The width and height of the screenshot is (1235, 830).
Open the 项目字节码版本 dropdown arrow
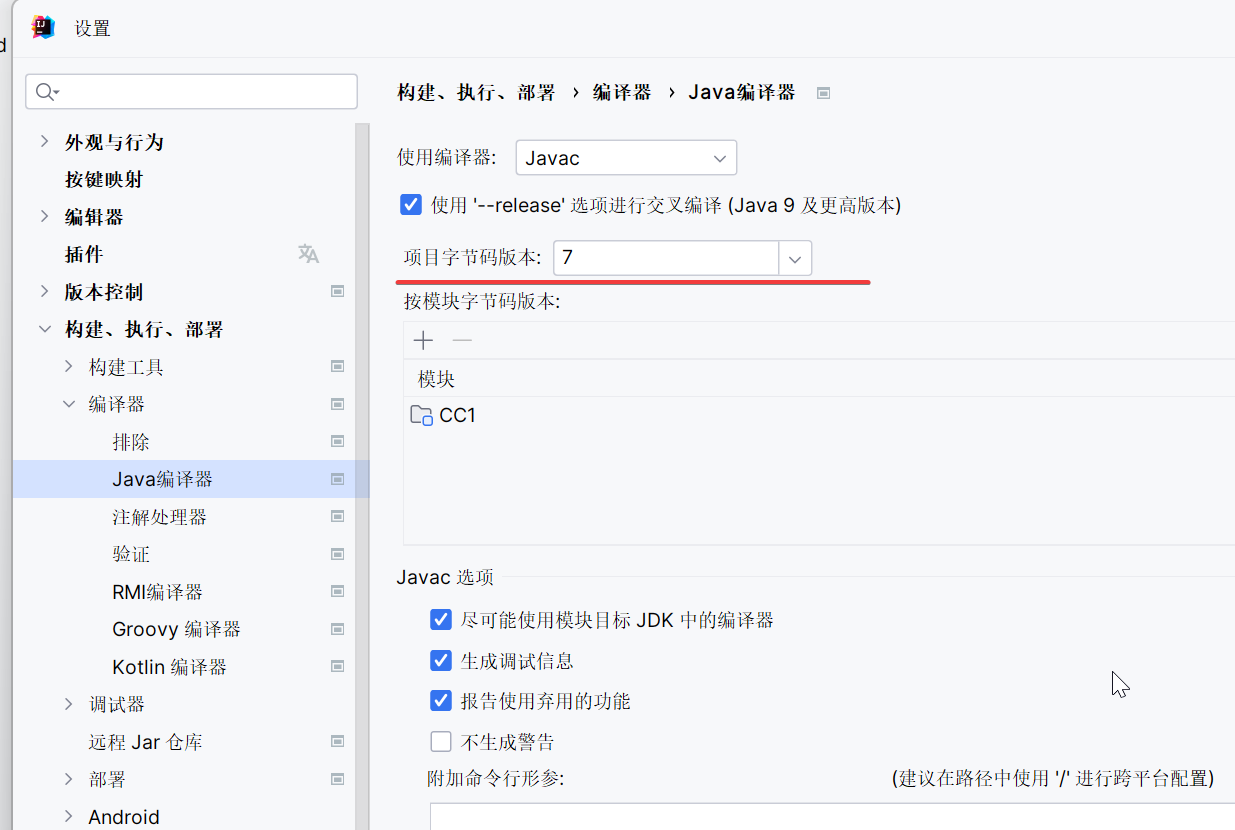[795, 258]
